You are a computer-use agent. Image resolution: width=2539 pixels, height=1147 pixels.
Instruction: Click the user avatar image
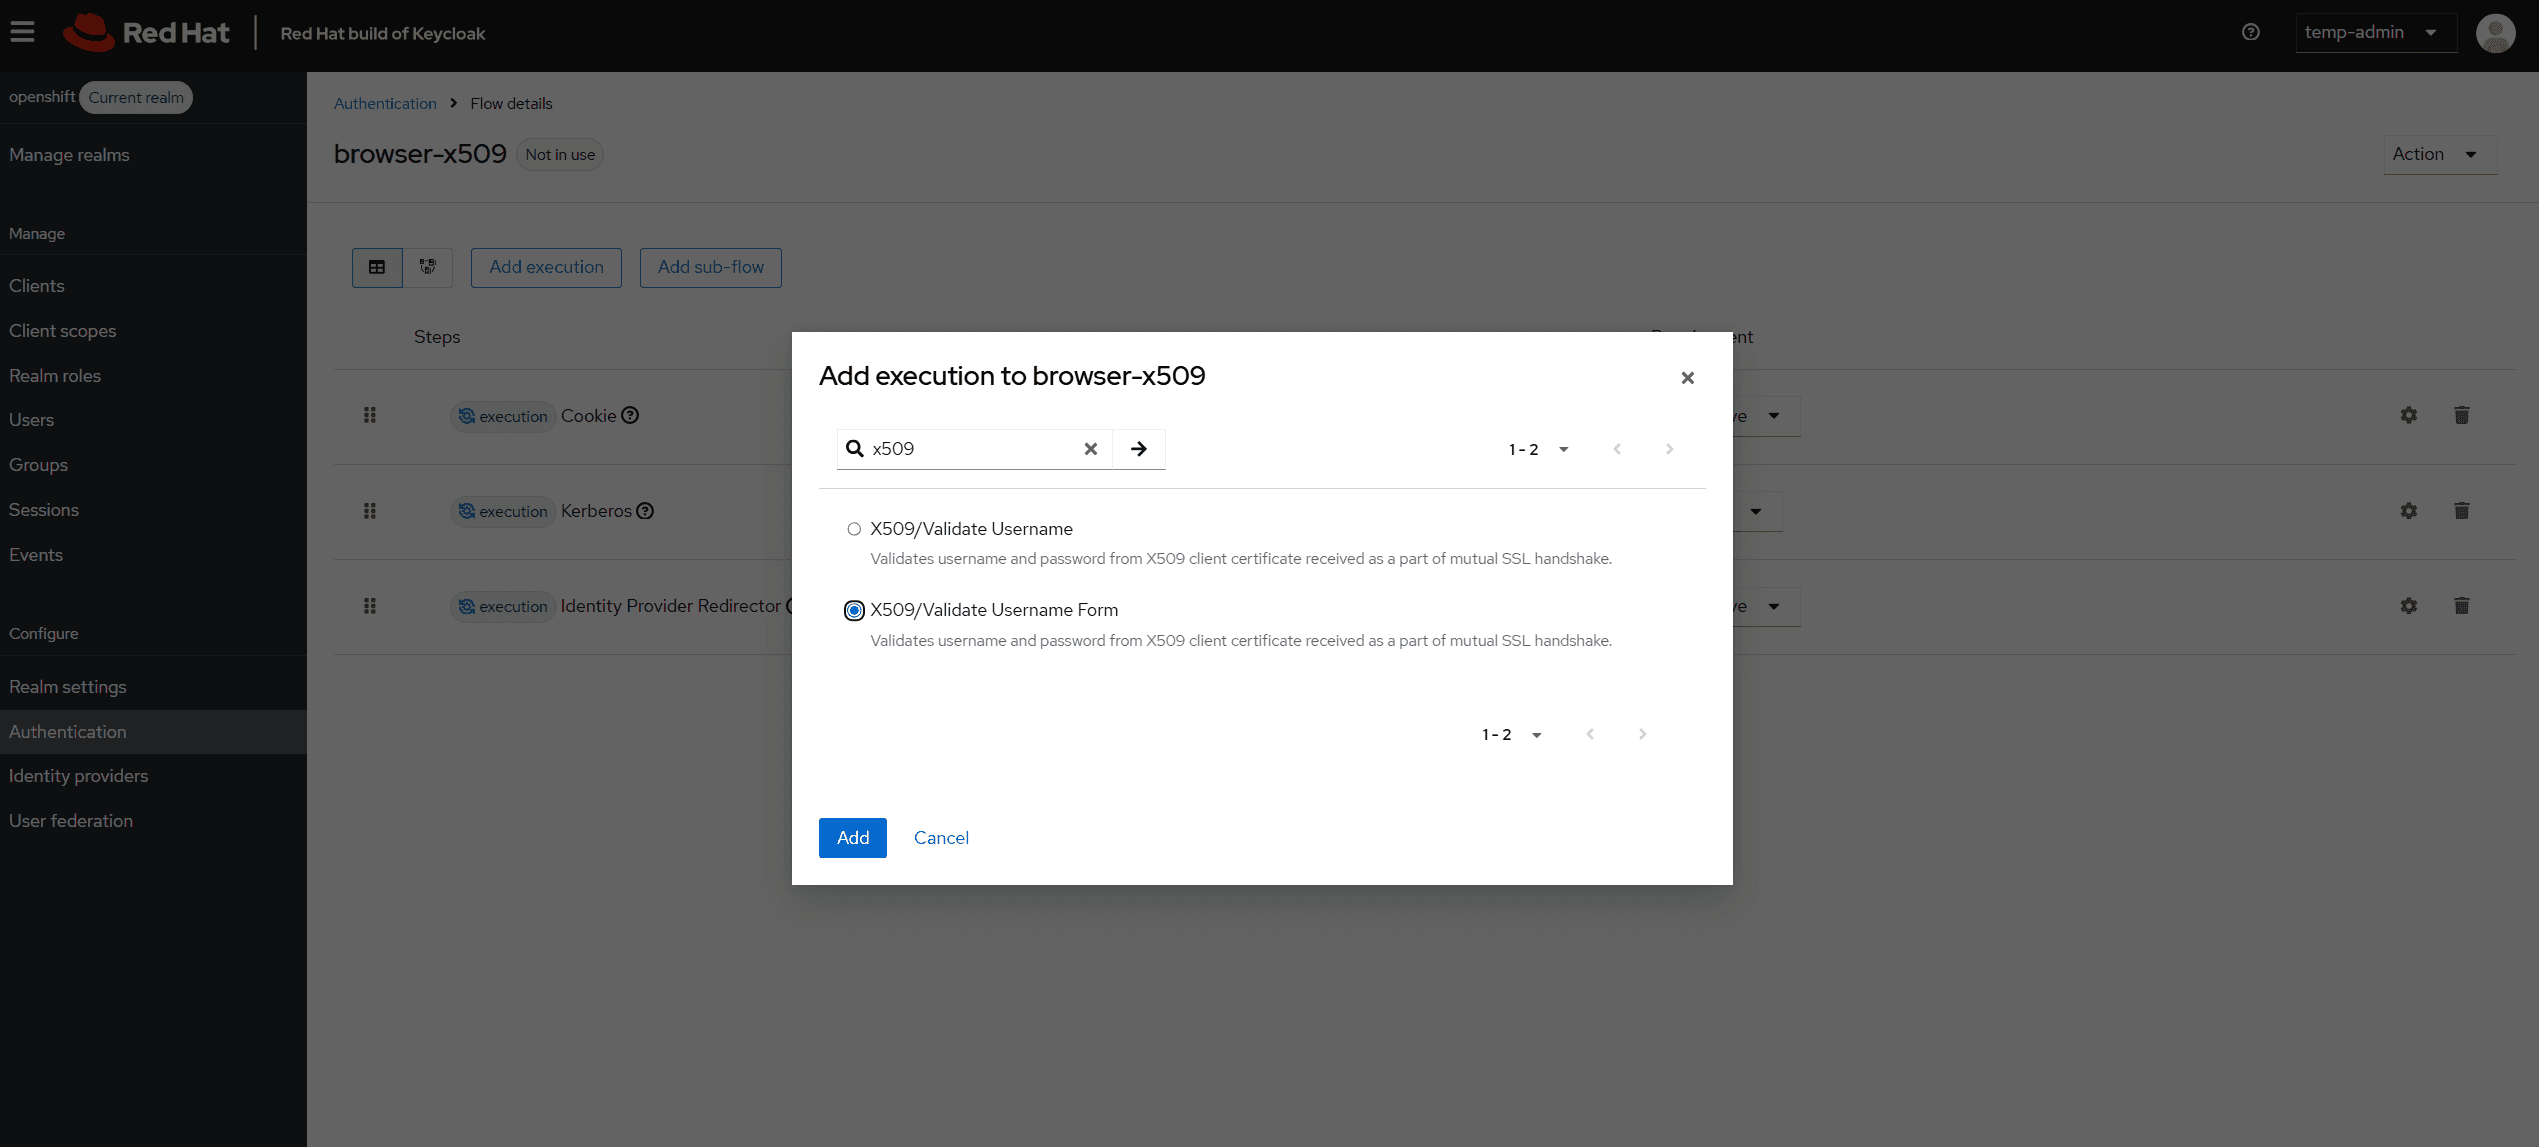(2495, 33)
